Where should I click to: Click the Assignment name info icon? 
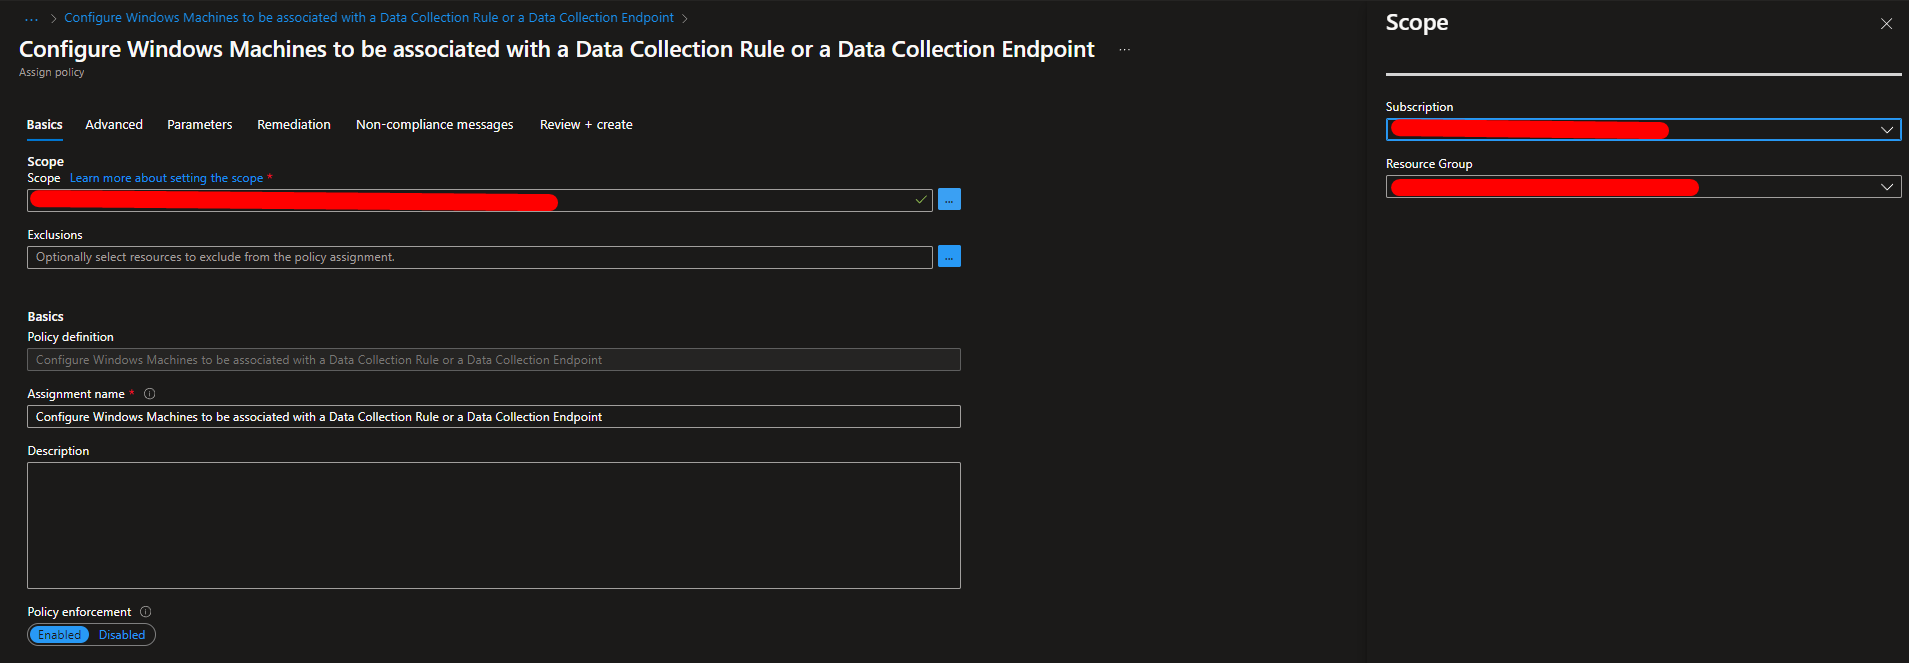pyautogui.click(x=150, y=394)
